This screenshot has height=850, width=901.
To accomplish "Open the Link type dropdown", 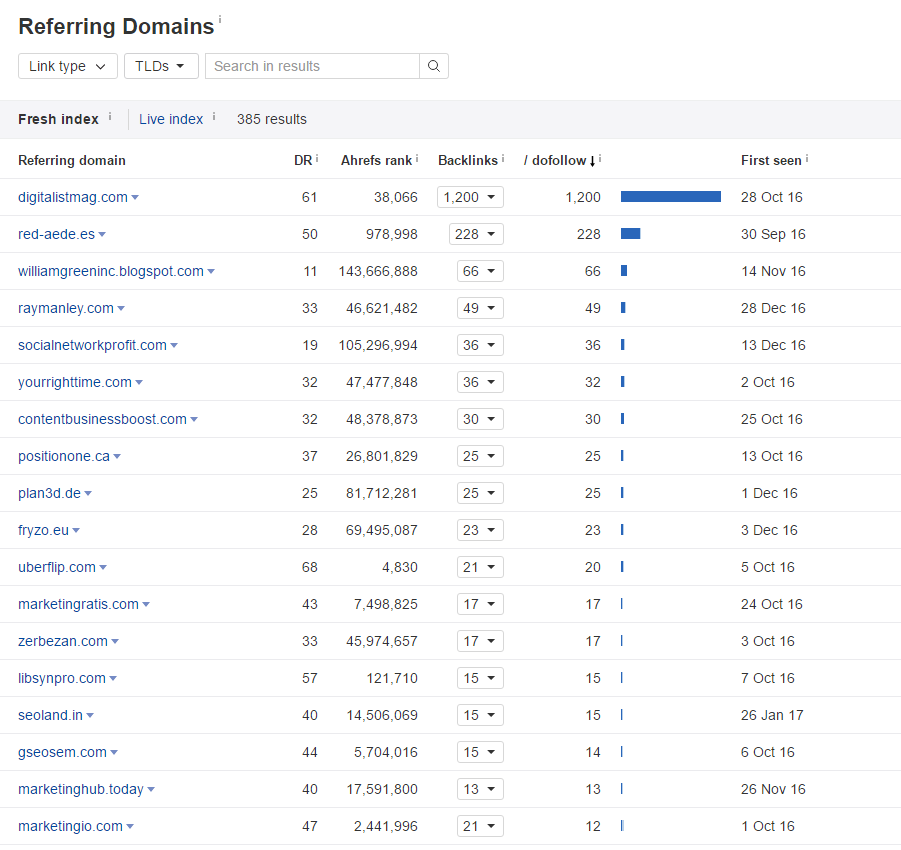I will (68, 66).
